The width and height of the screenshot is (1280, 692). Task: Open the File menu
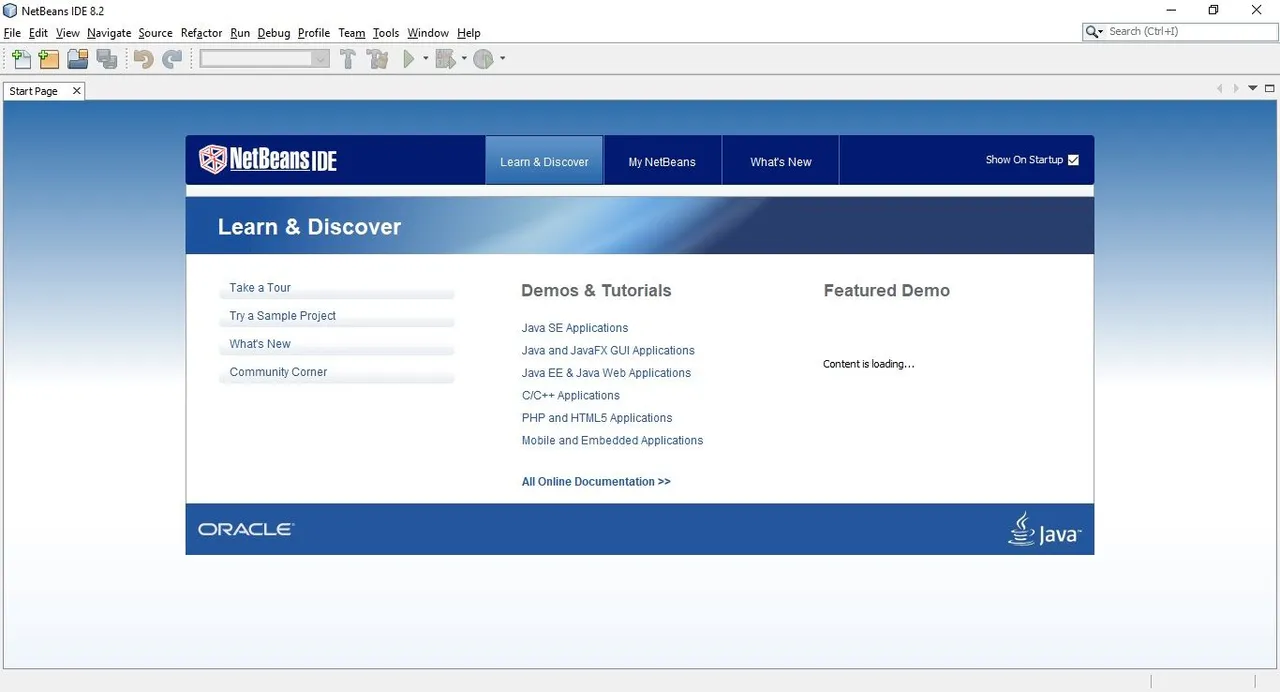click(x=12, y=33)
